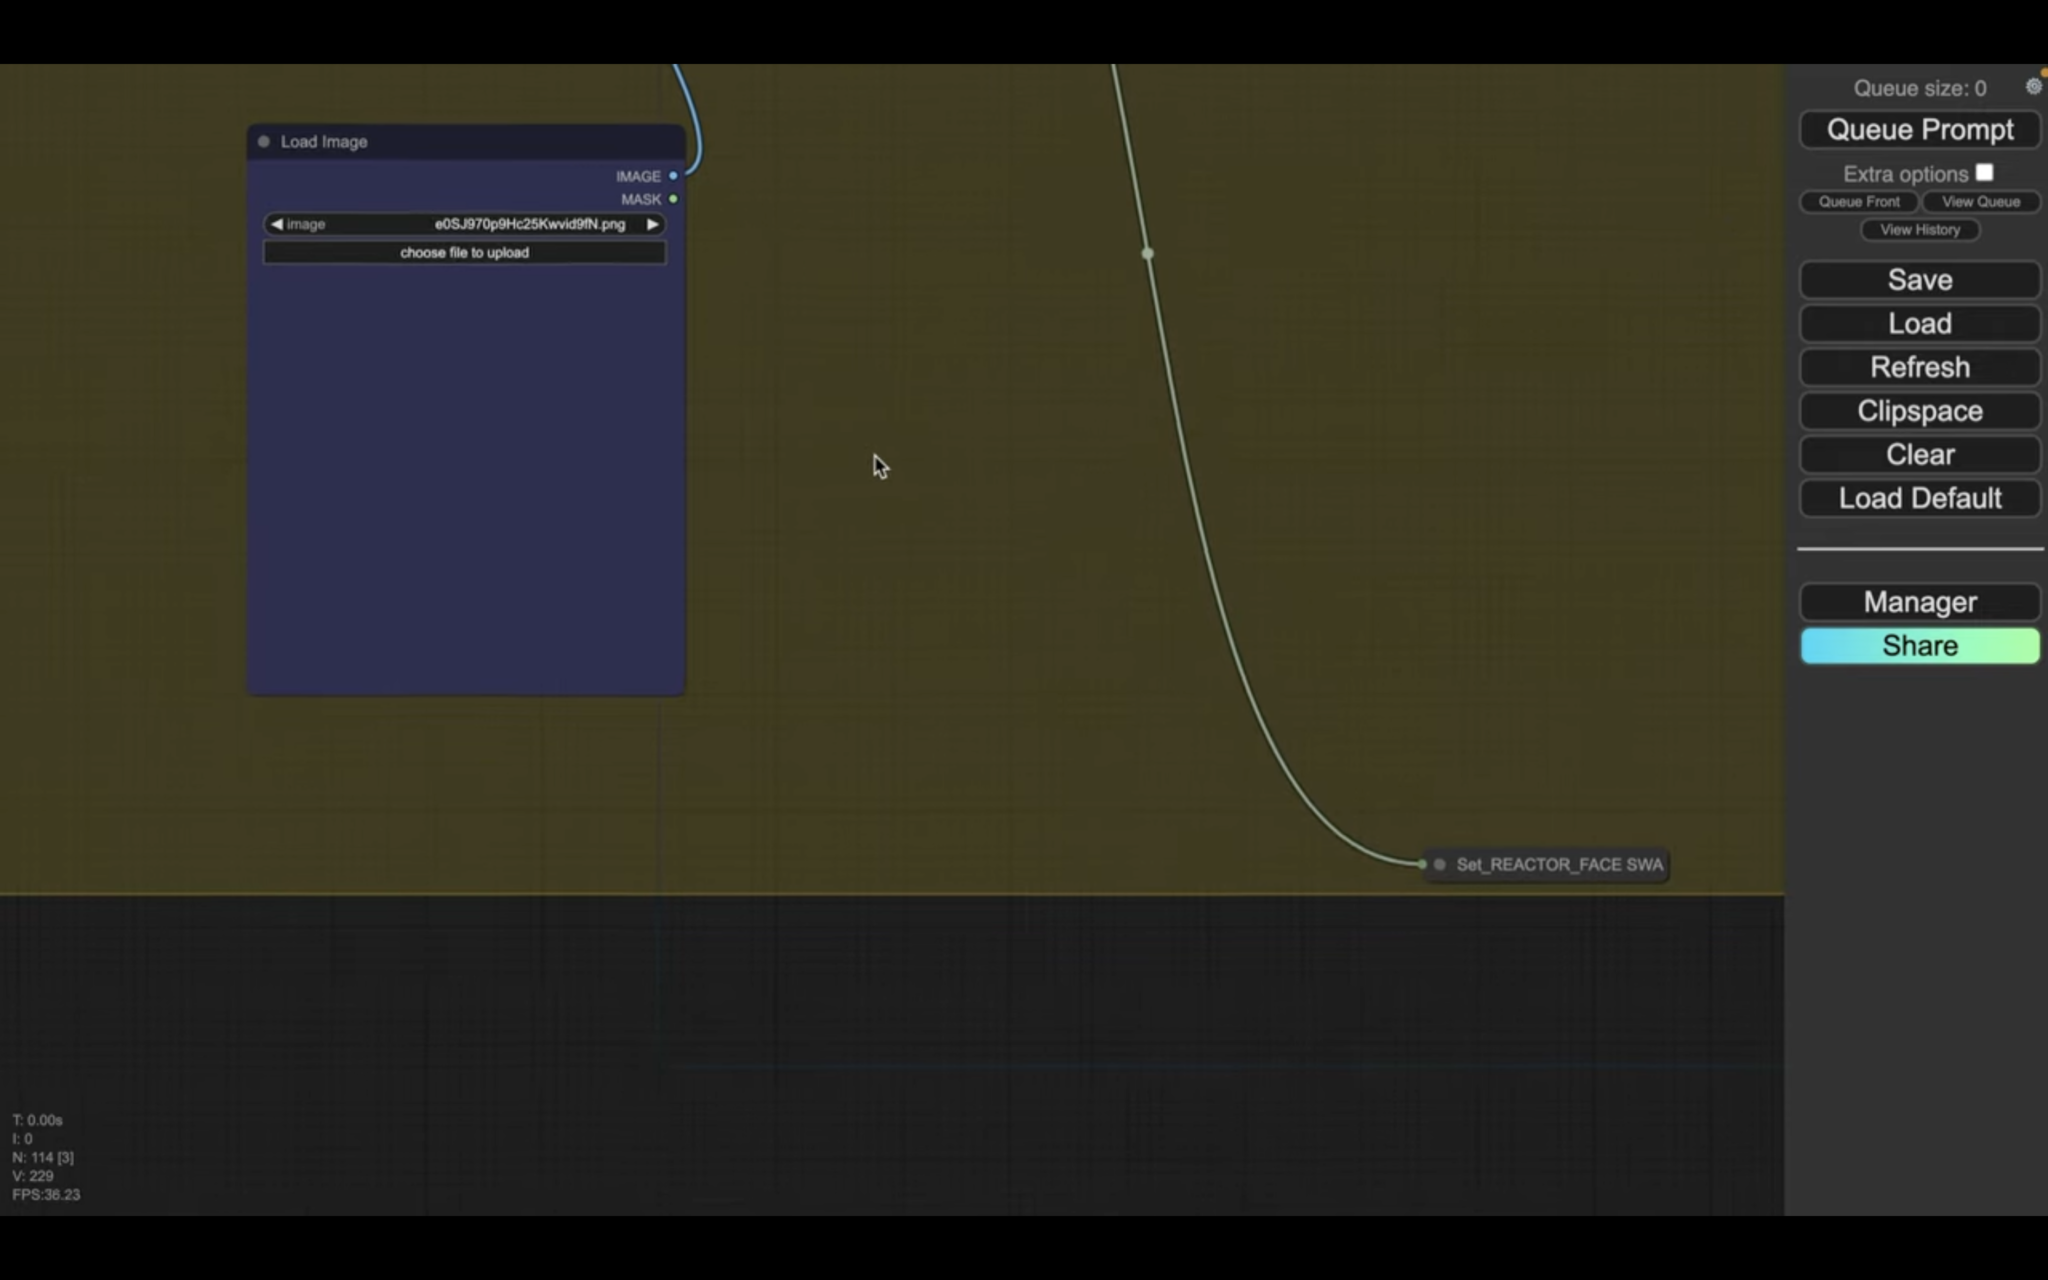
Task: Click choose file to upload
Action: (464, 253)
